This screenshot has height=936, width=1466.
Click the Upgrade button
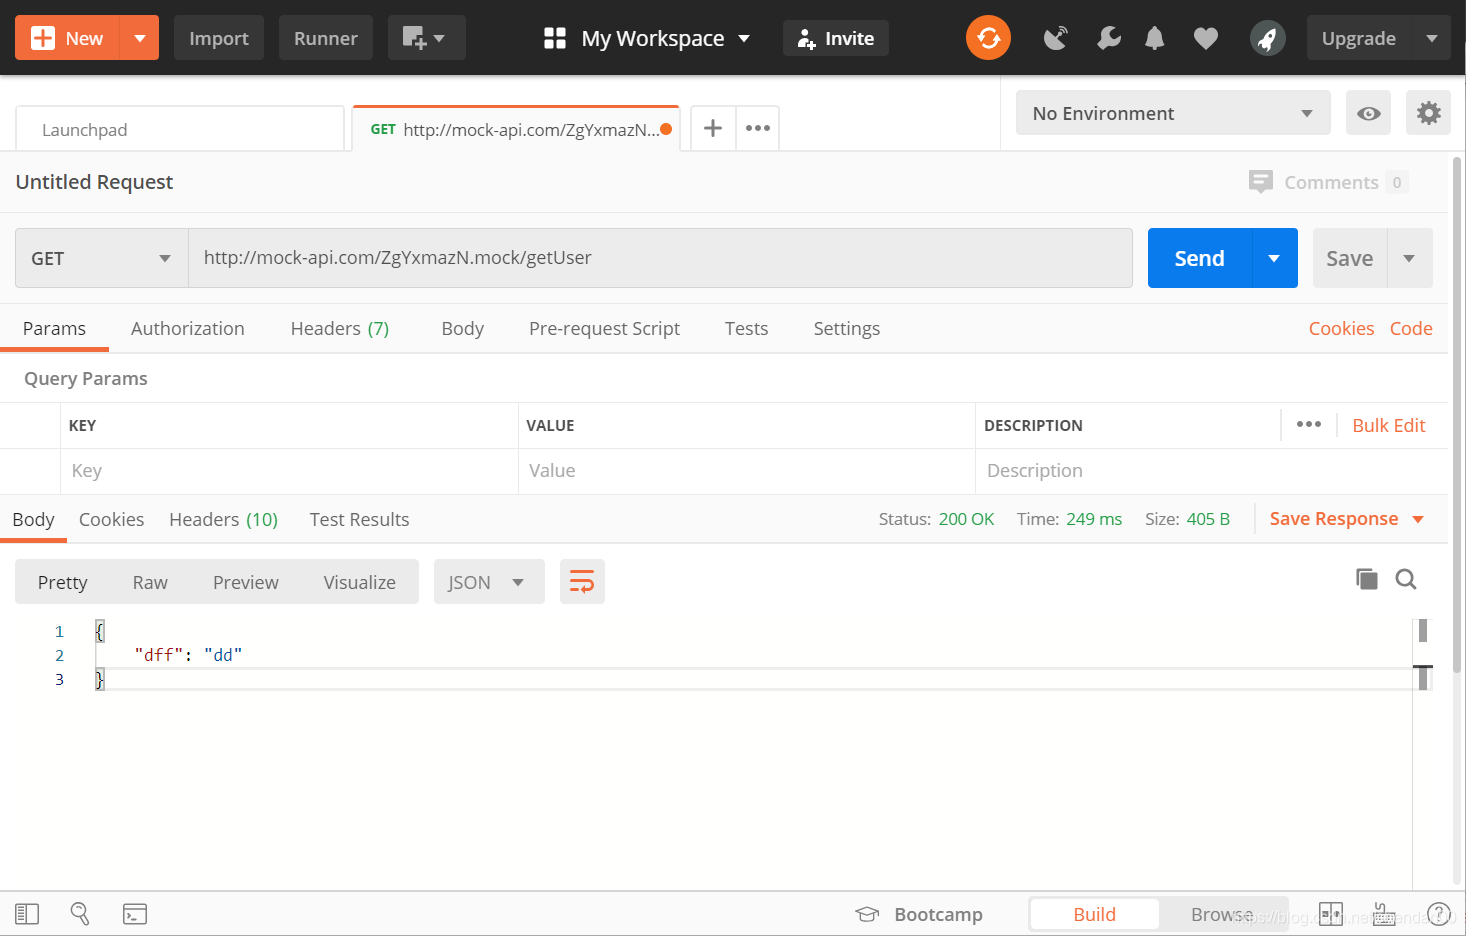(1359, 38)
